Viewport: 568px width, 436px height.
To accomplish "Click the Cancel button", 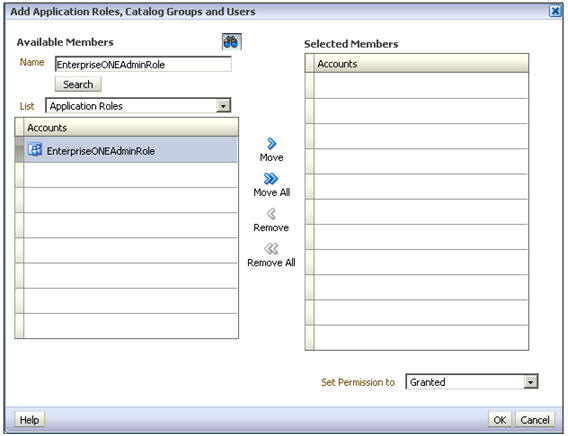I will [535, 420].
